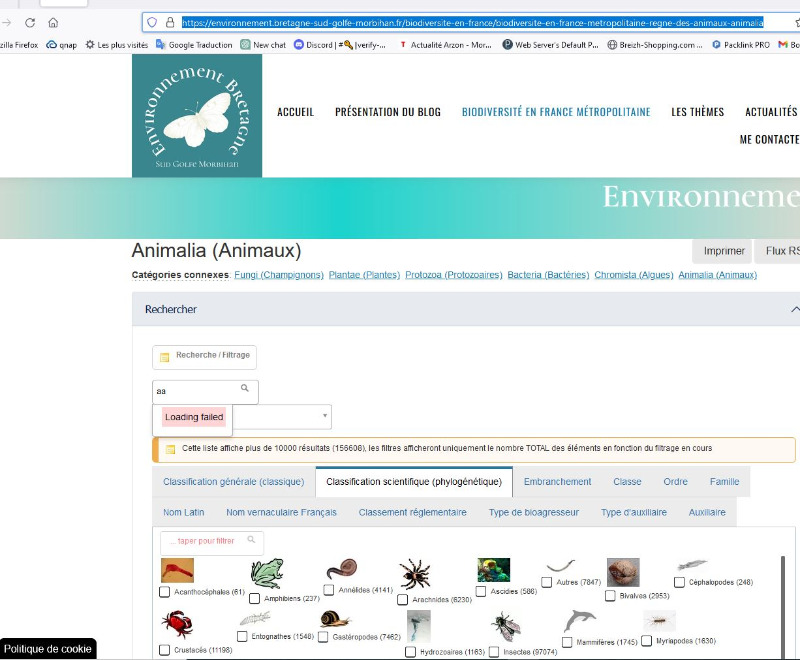Viewport: 800px width, 660px height.
Task: Open Présentation du blog menu item
Action: coord(388,112)
